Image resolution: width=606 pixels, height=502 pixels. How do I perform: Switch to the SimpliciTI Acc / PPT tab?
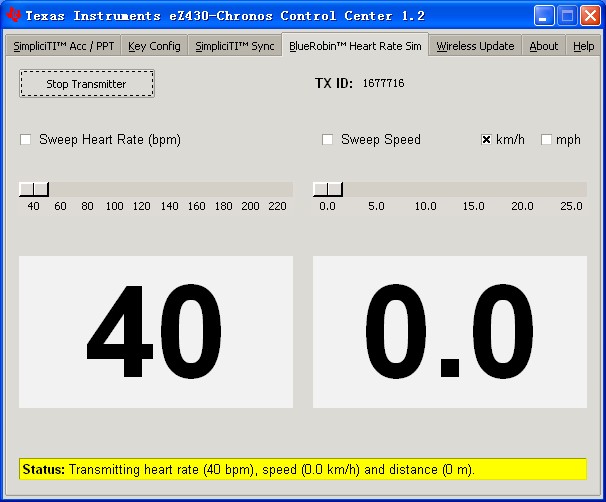[x=63, y=46]
